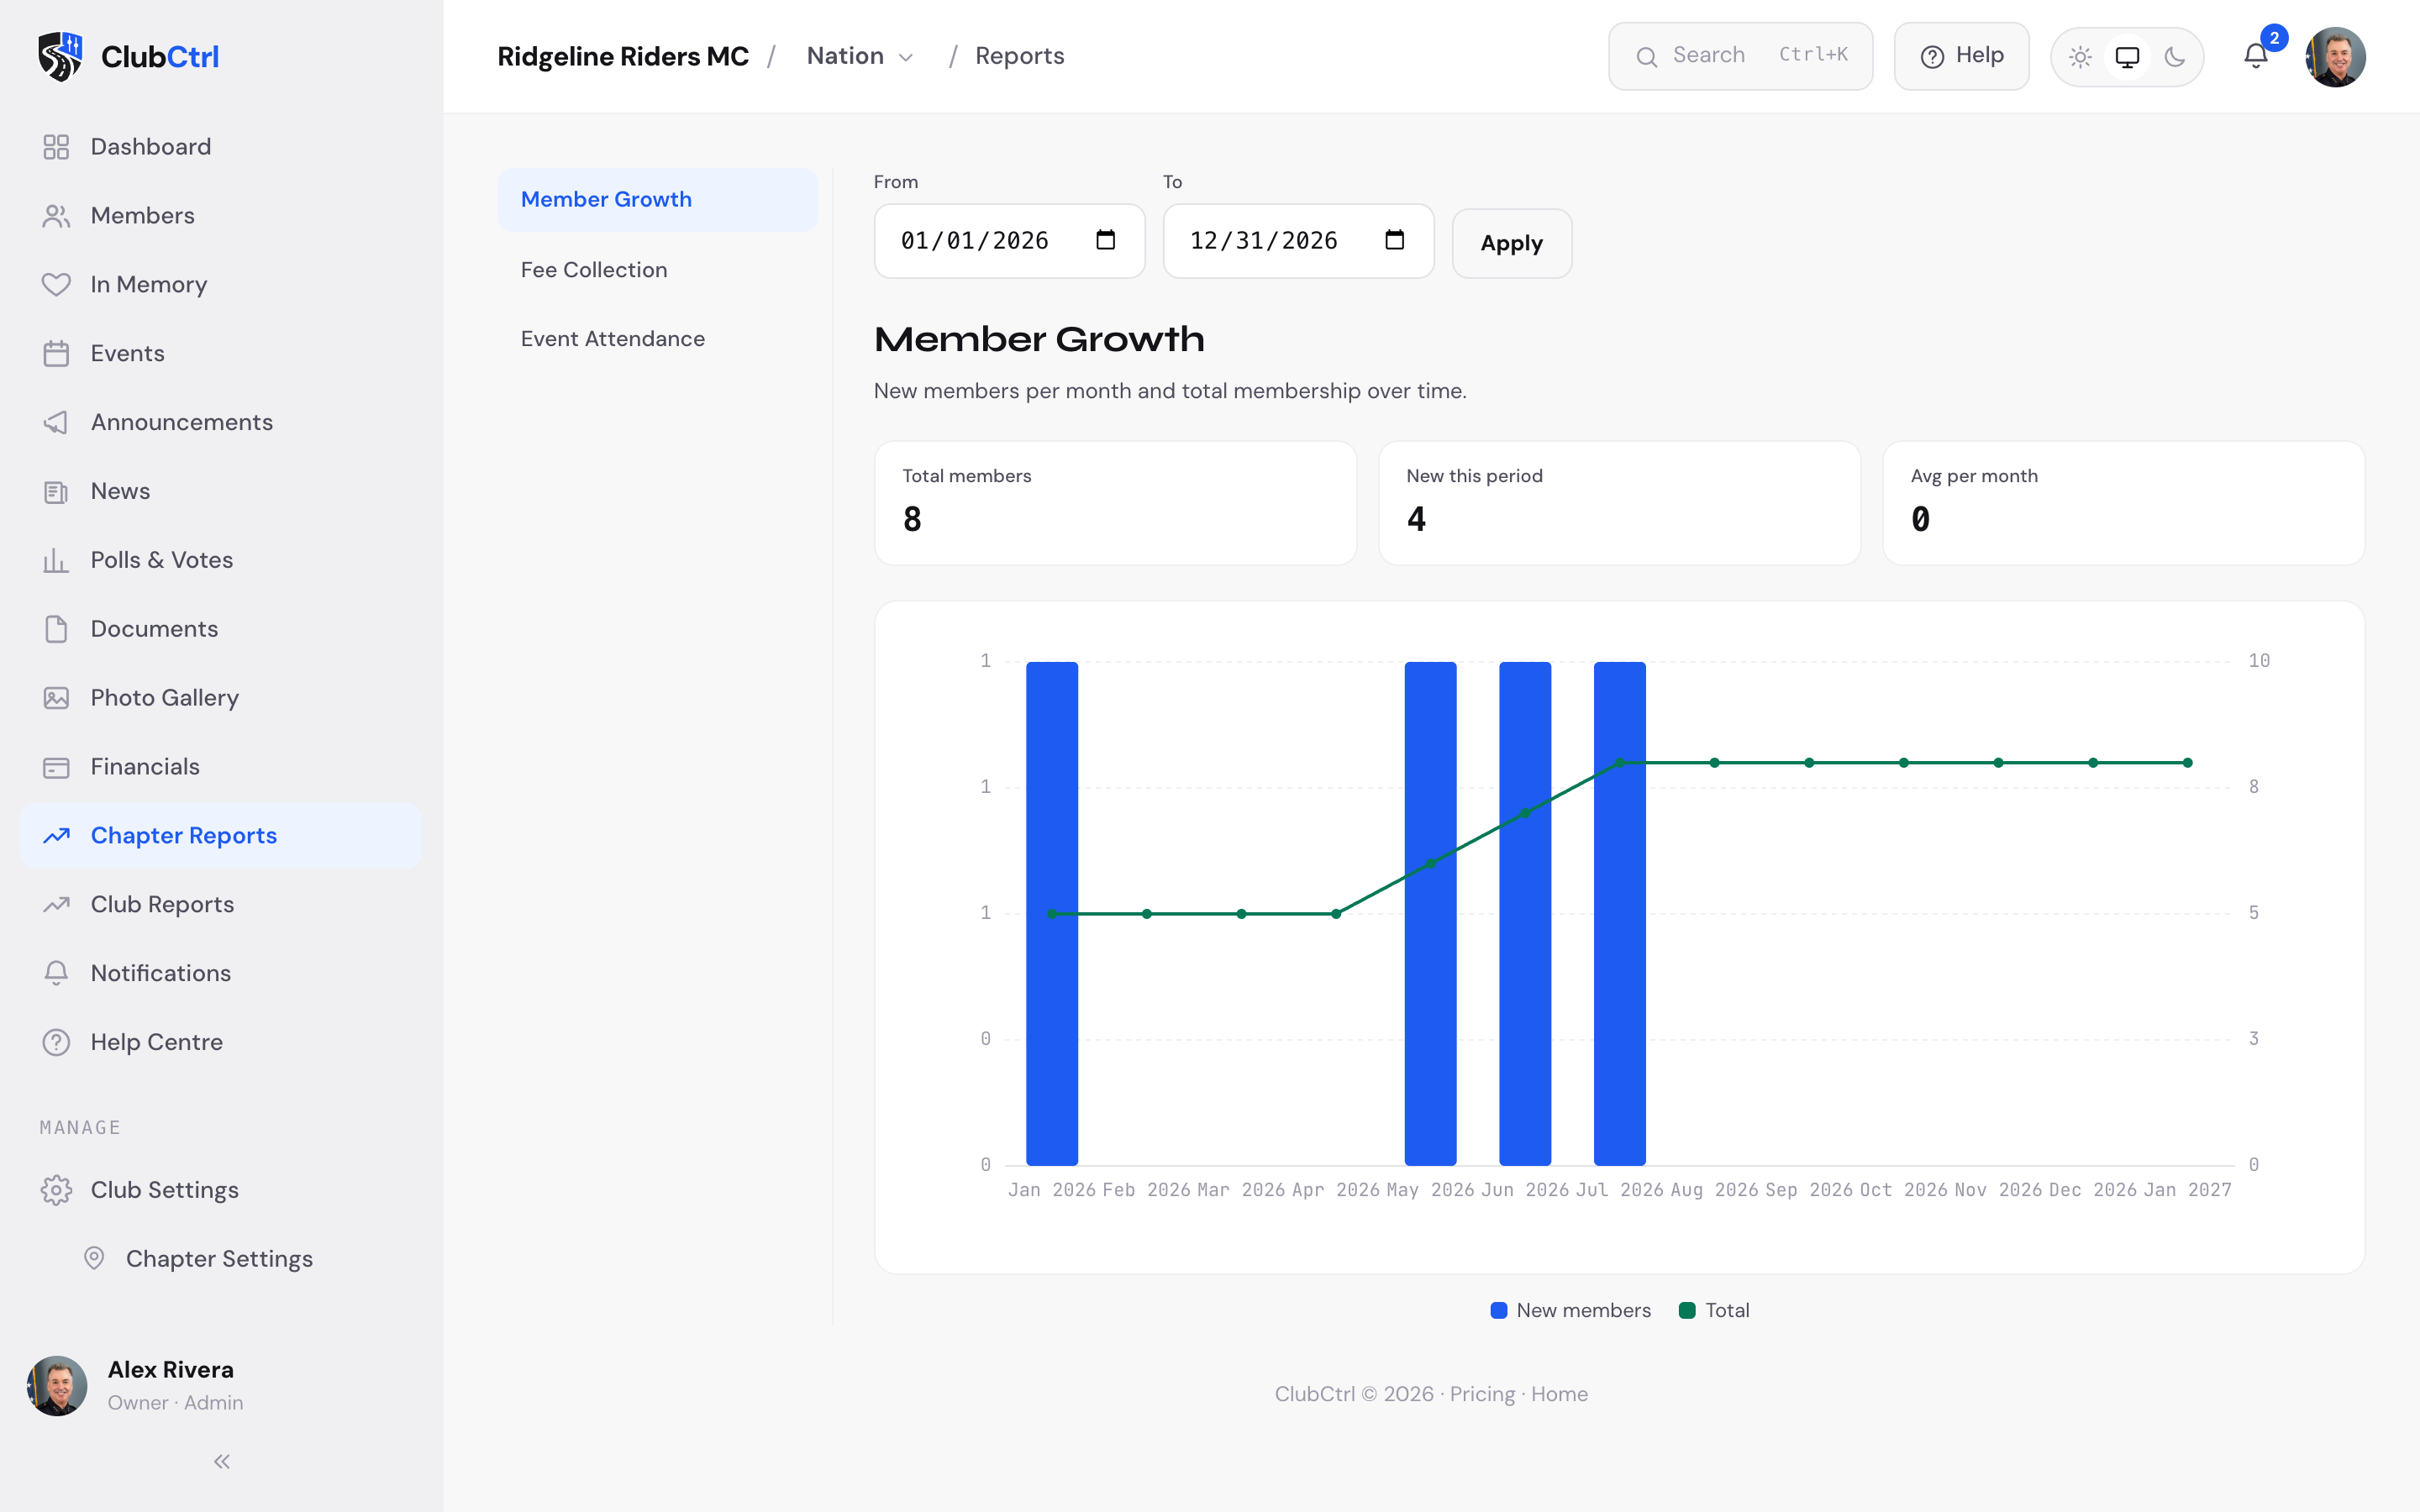Viewport: 2420px width, 1512px height.
Task: Open the Pricing footer link
Action: [x=1482, y=1394]
